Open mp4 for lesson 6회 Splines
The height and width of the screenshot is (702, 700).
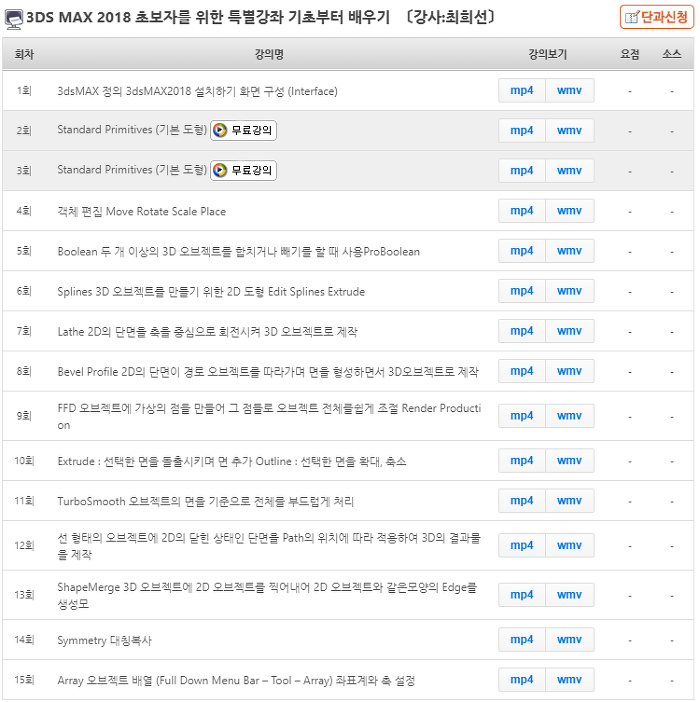click(522, 291)
